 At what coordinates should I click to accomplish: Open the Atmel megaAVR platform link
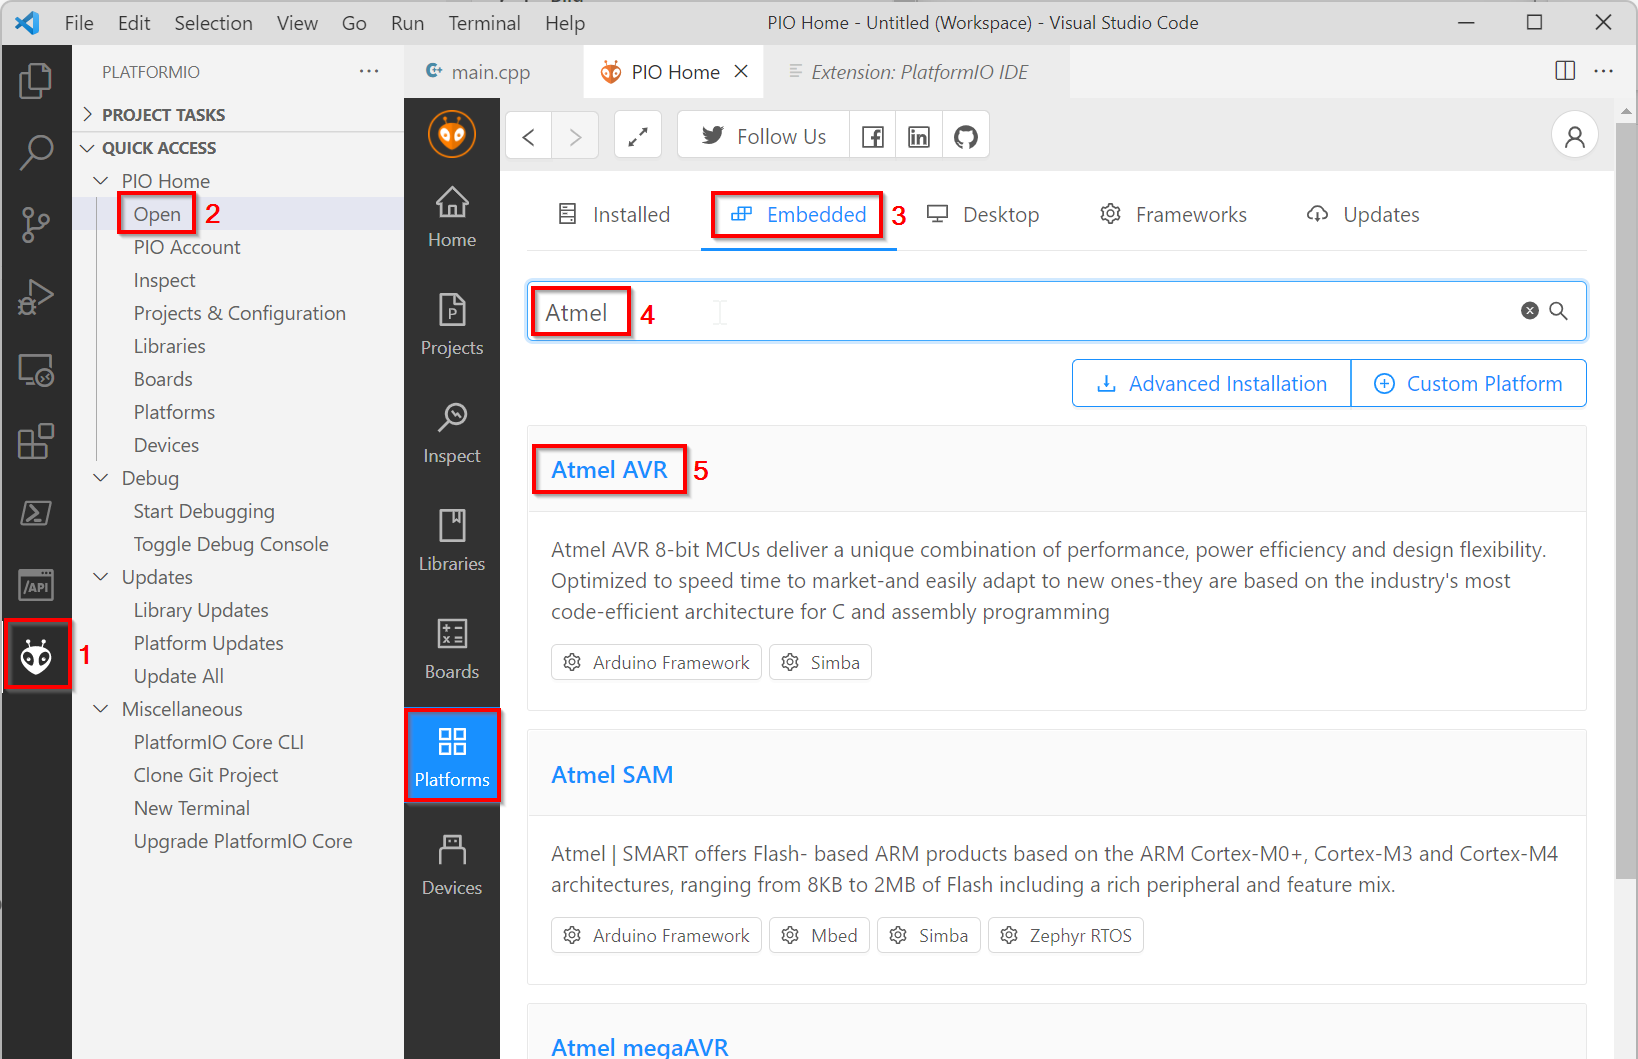coord(640,1047)
